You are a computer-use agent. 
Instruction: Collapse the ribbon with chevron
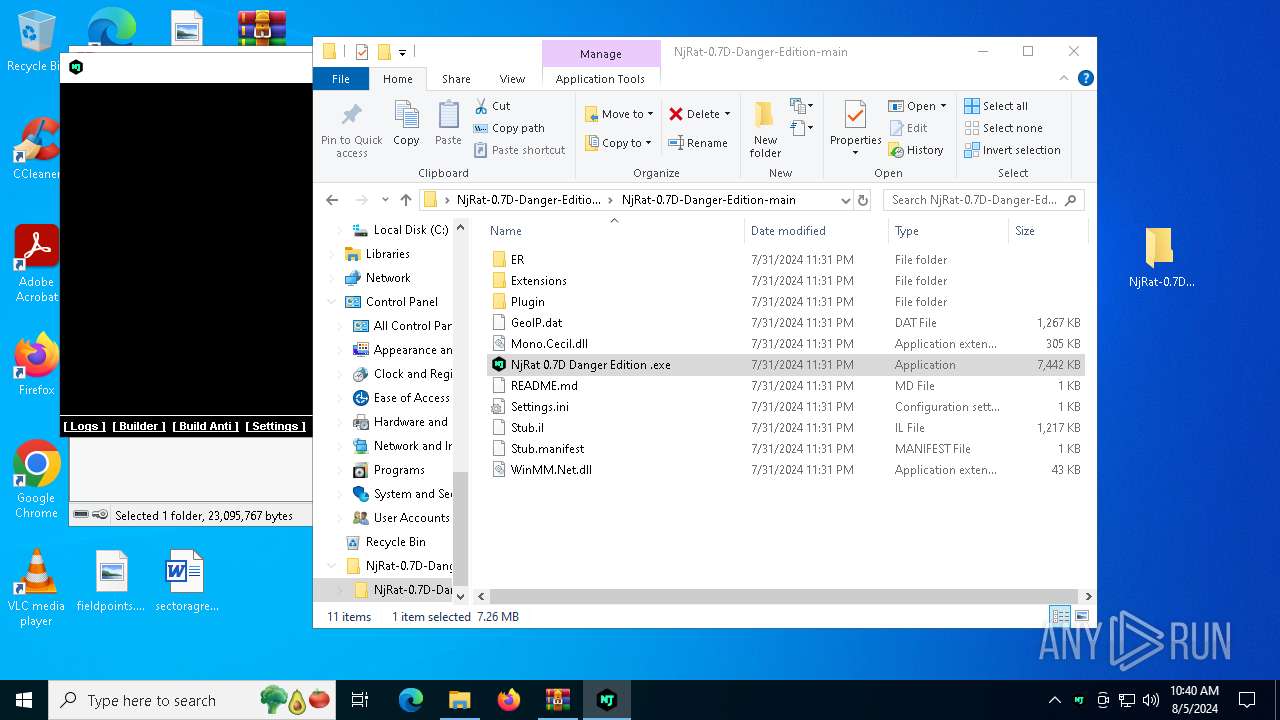click(1064, 78)
